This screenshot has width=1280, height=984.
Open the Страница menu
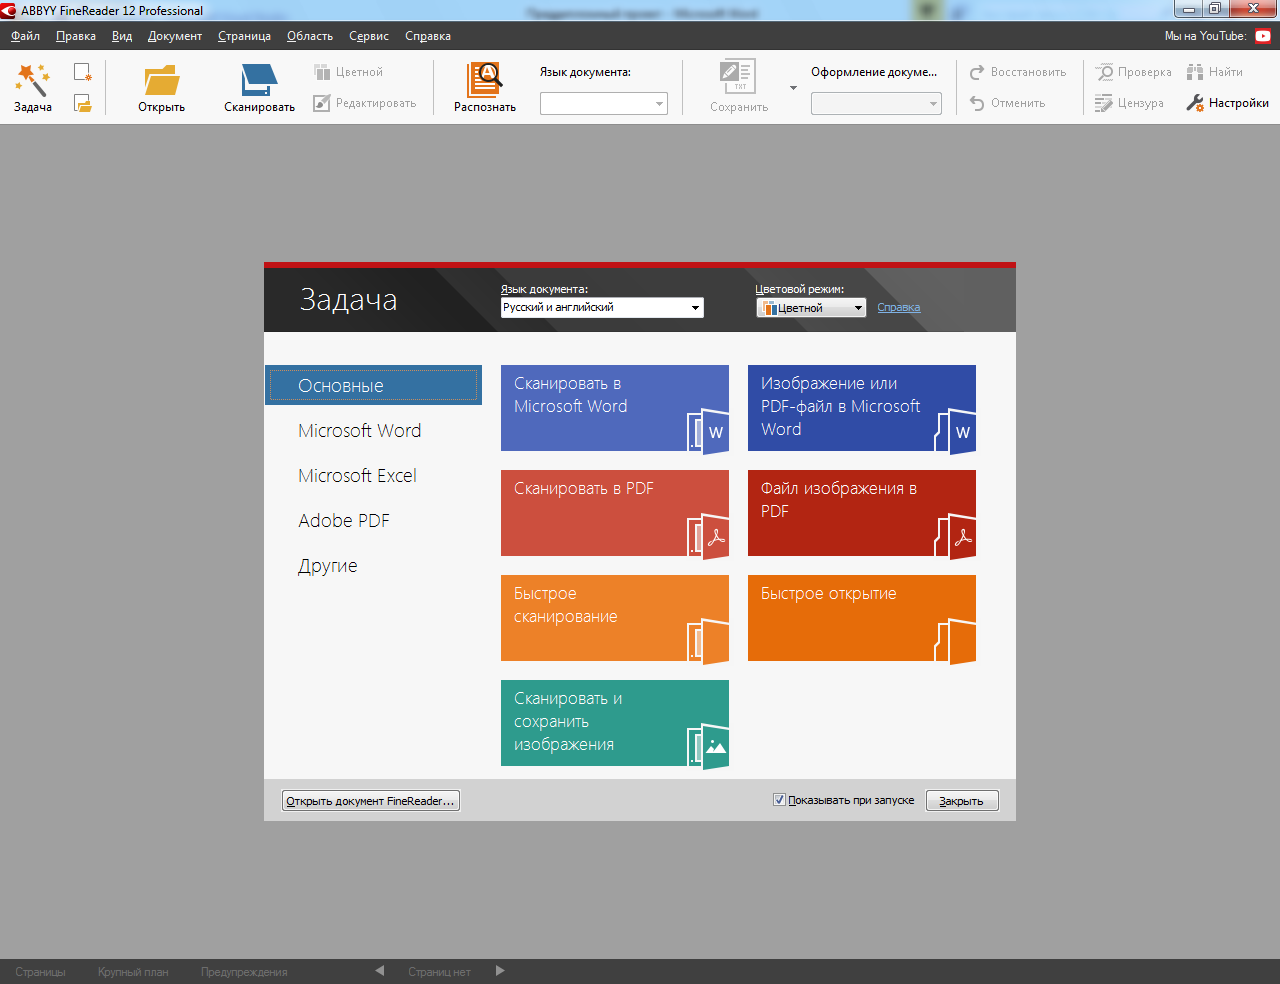(244, 36)
